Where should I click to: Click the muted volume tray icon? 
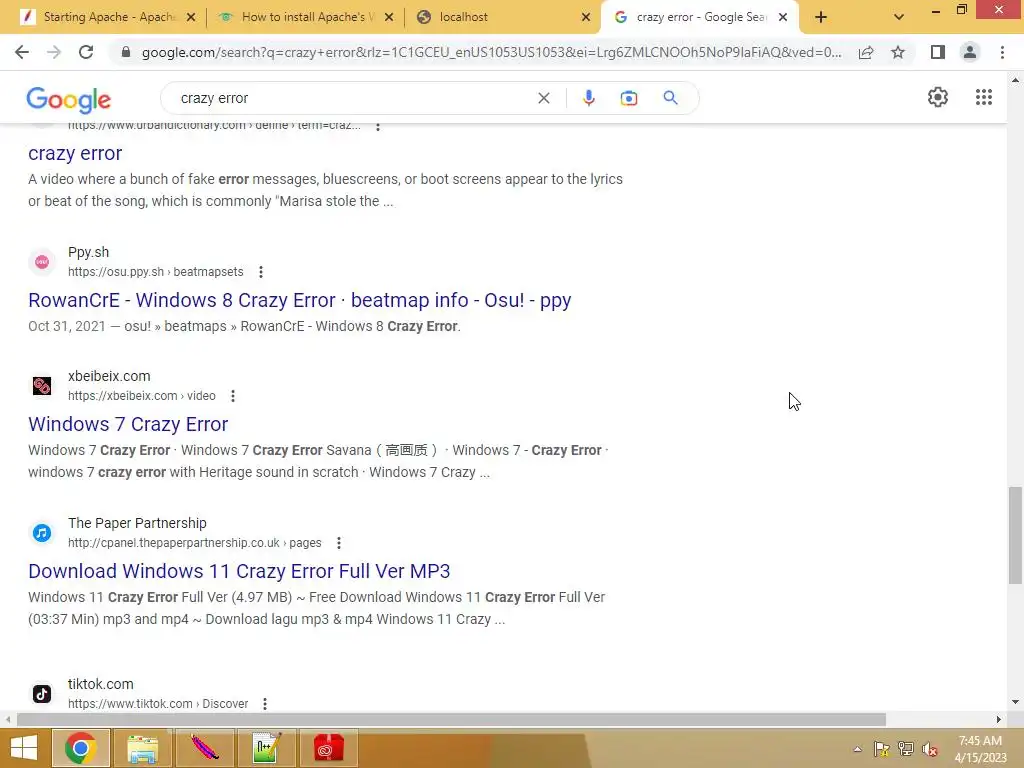click(x=930, y=749)
